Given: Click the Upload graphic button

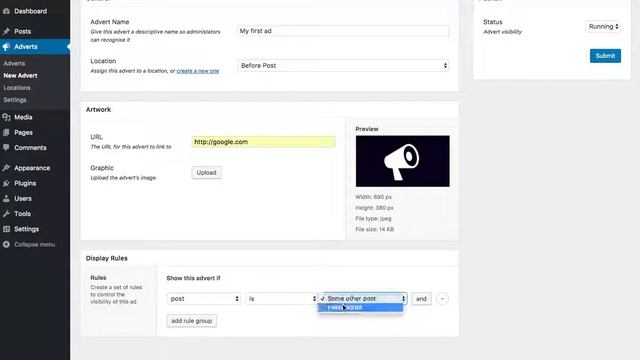Looking at the screenshot, I should click(207, 173).
